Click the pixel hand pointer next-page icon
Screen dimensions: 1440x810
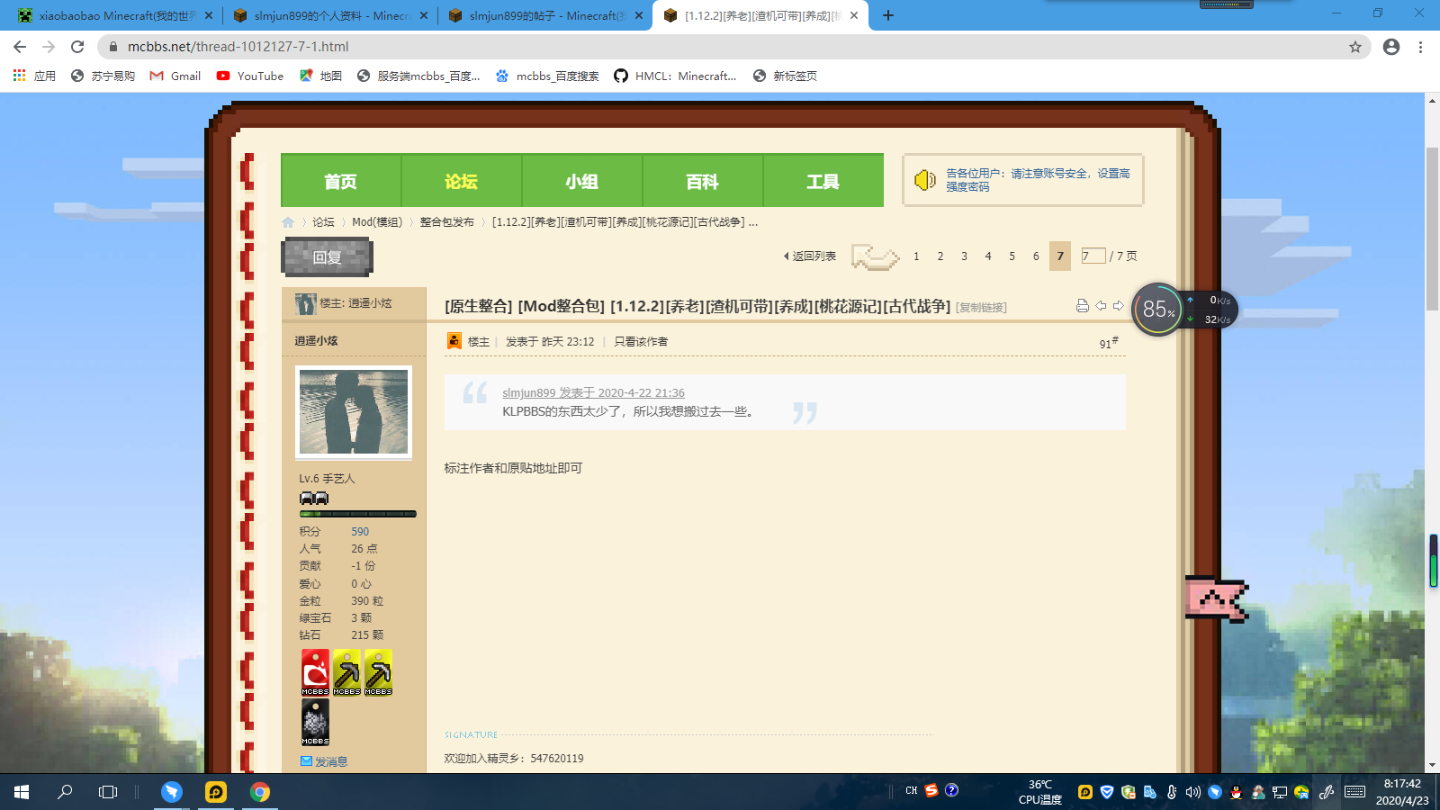(x=875, y=257)
